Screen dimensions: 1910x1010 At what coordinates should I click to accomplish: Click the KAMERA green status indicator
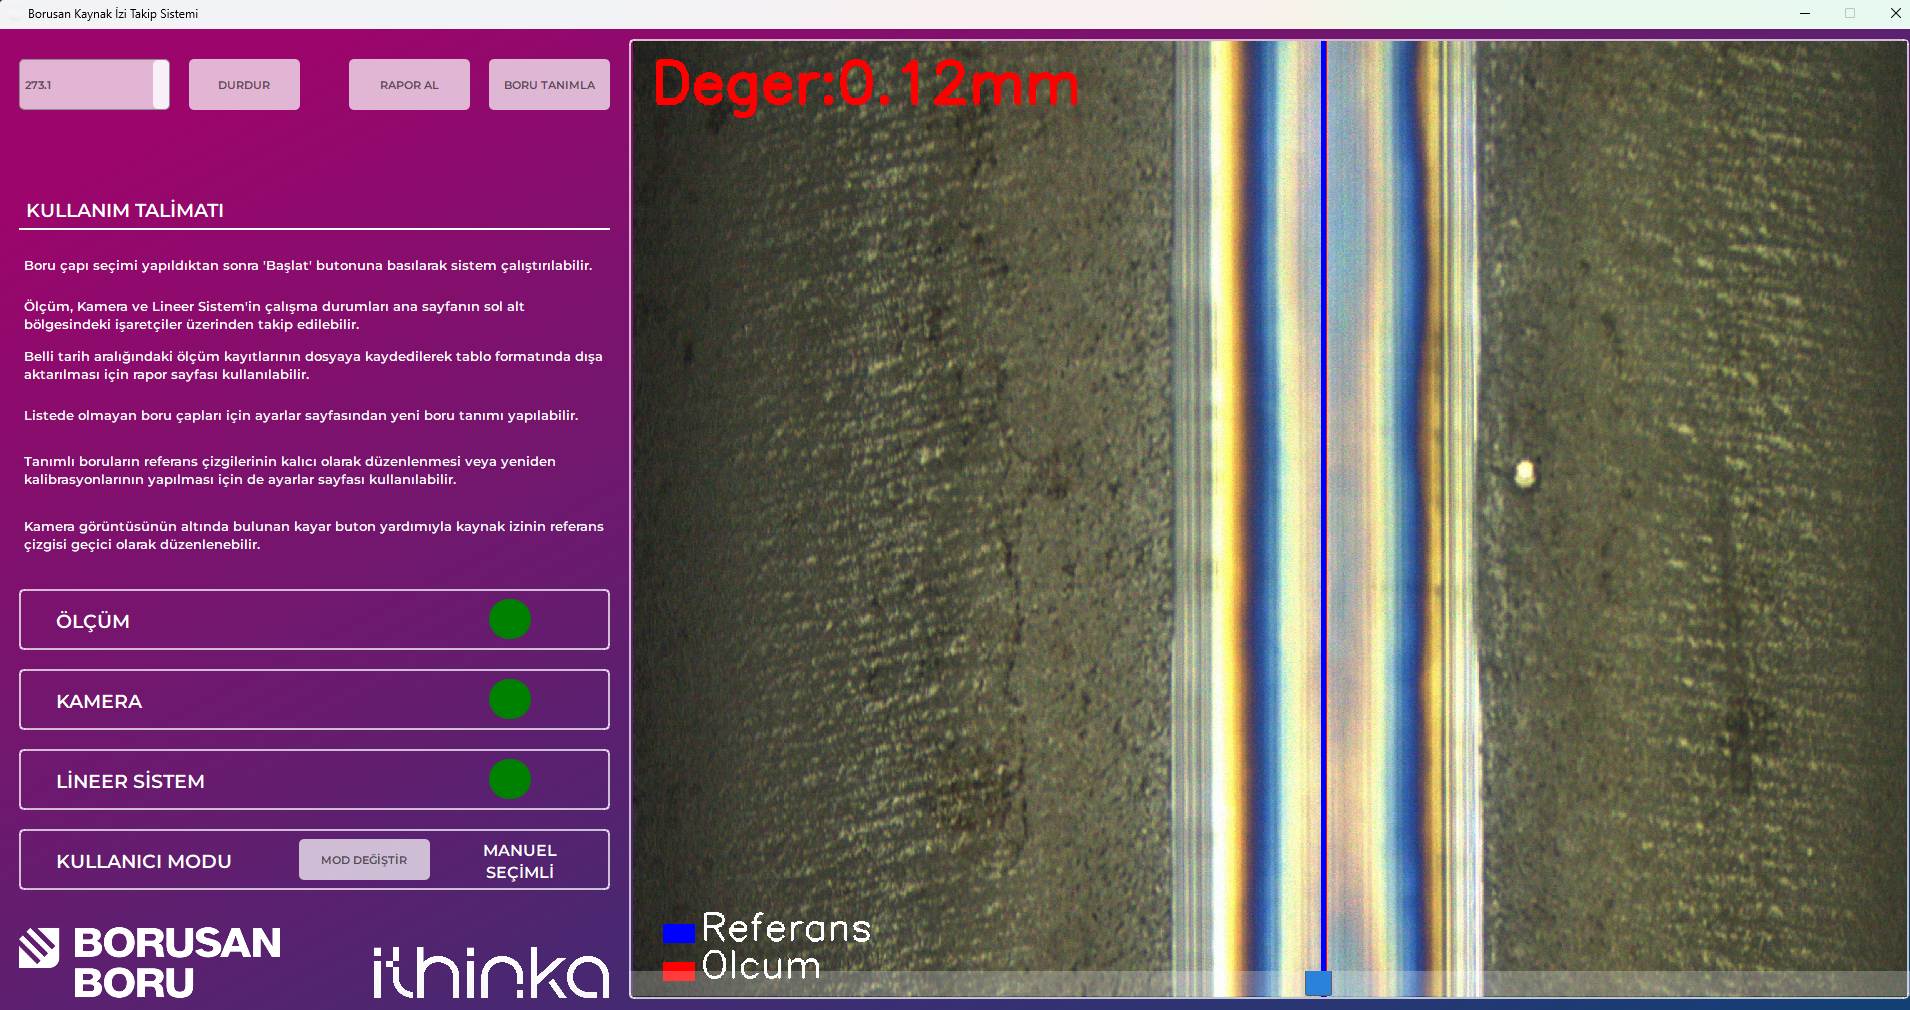pyautogui.click(x=510, y=700)
